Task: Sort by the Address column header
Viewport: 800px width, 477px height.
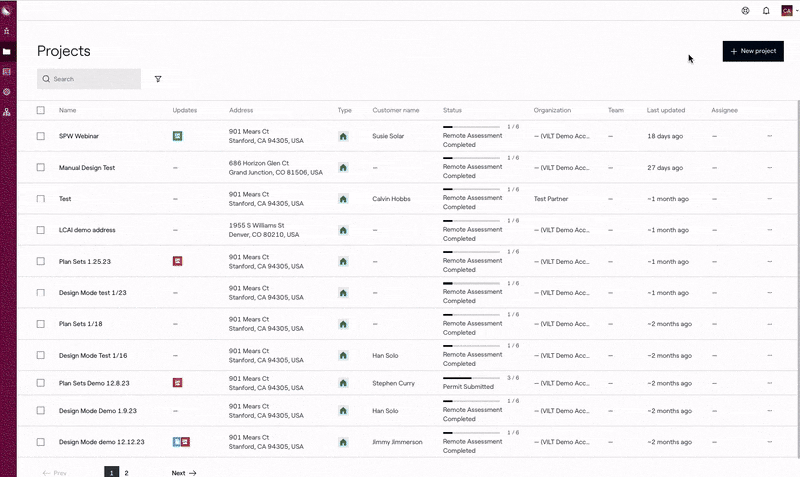Action: (241, 110)
